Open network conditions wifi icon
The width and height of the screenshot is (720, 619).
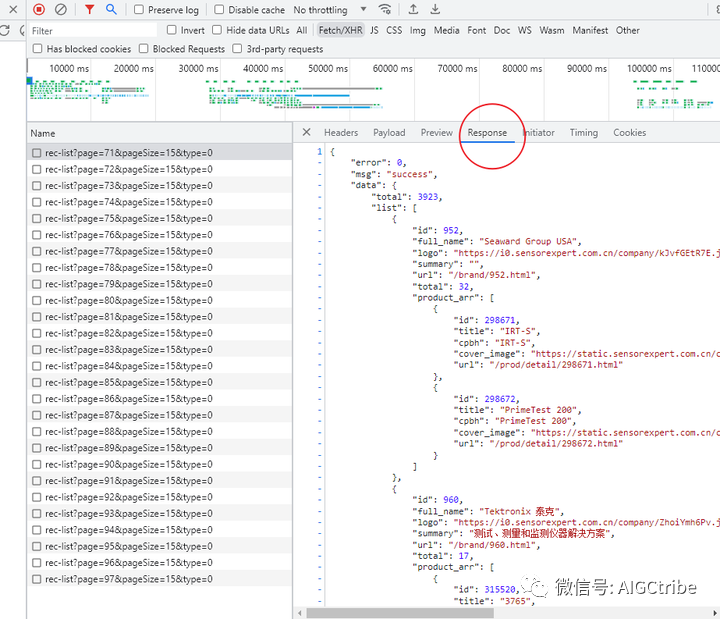[385, 9]
